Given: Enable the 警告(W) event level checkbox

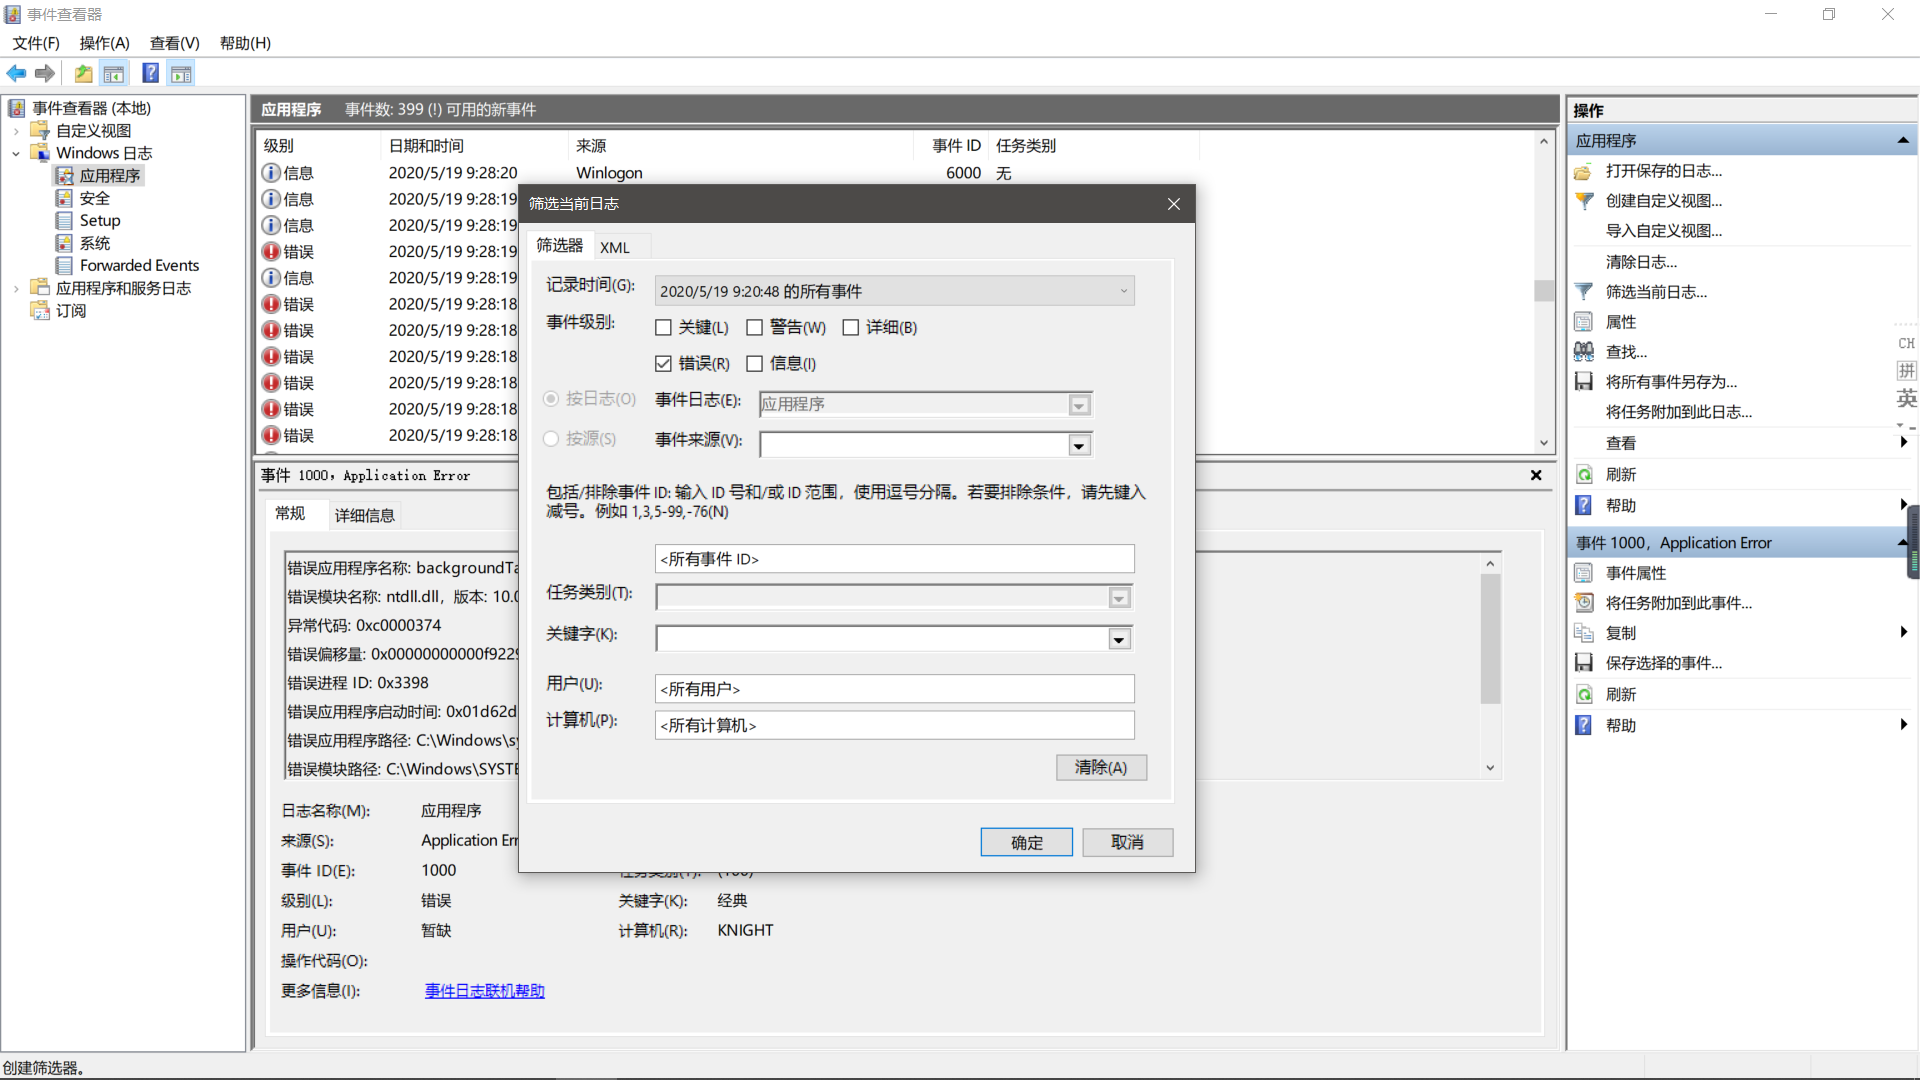Looking at the screenshot, I should coord(755,327).
